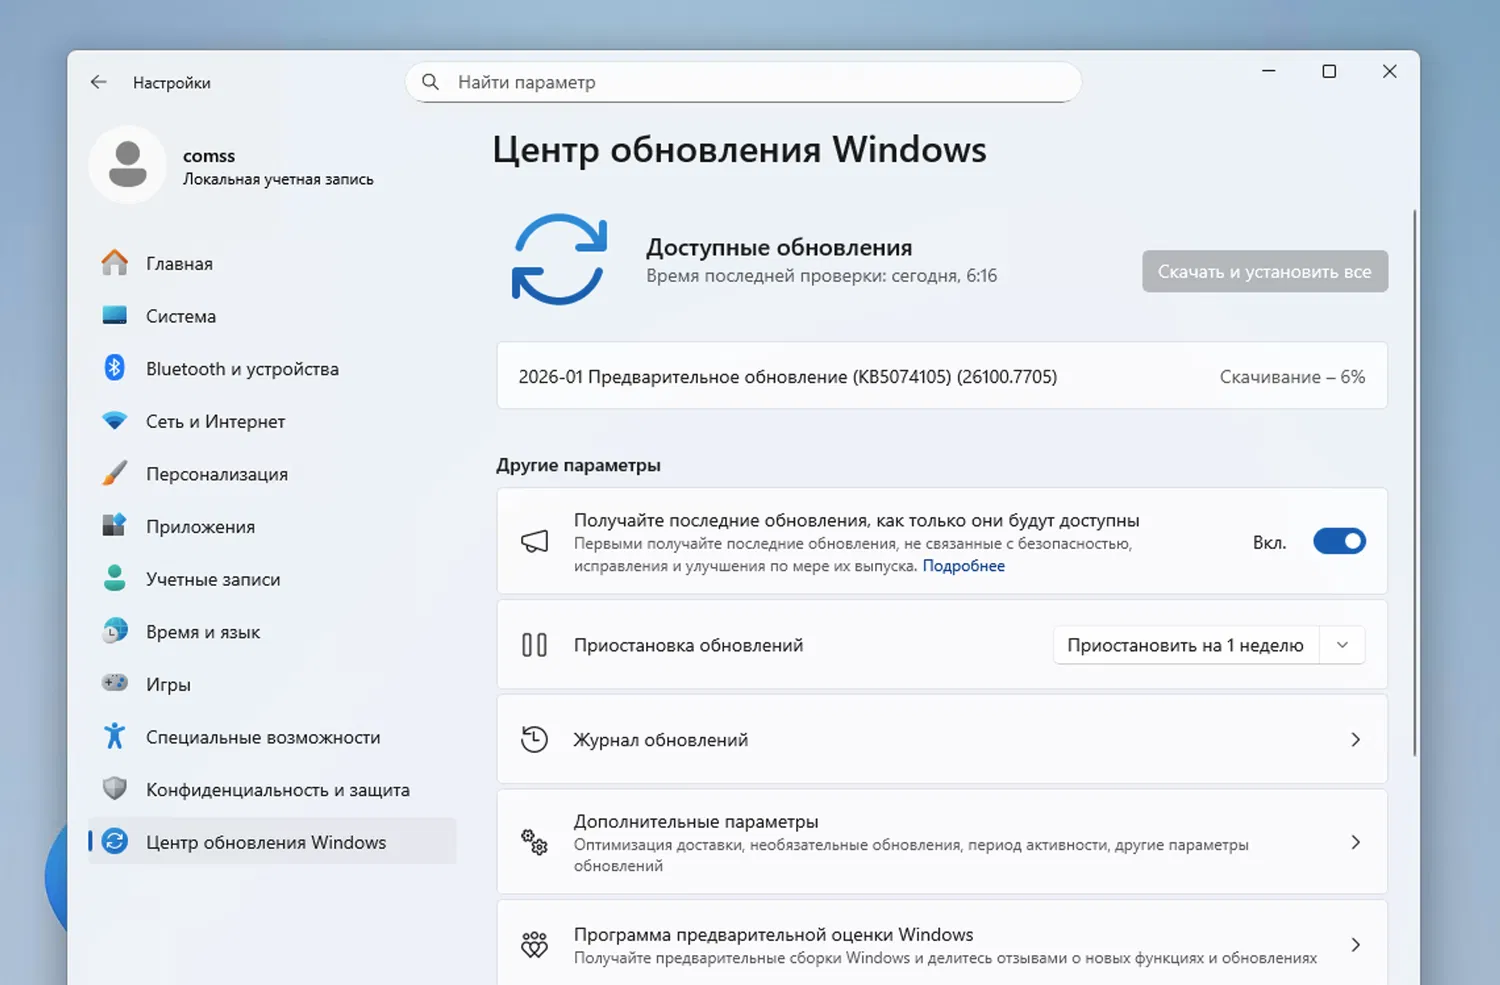Click the Настройки window title text
The image size is (1500, 985).
pos(172,83)
